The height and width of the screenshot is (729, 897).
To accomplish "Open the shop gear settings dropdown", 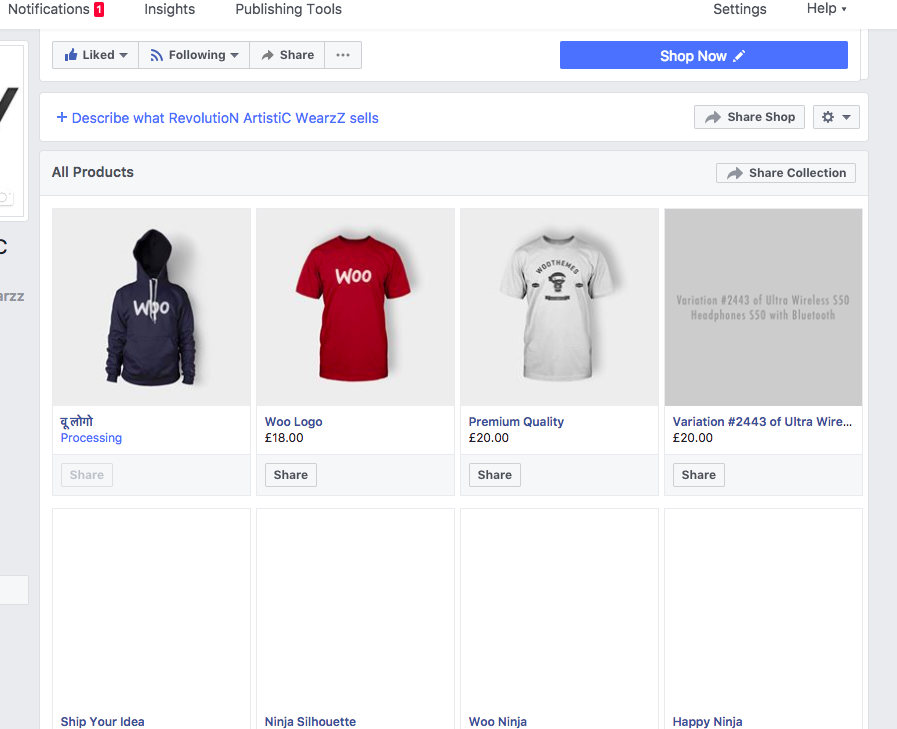I will tap(836, 117).
